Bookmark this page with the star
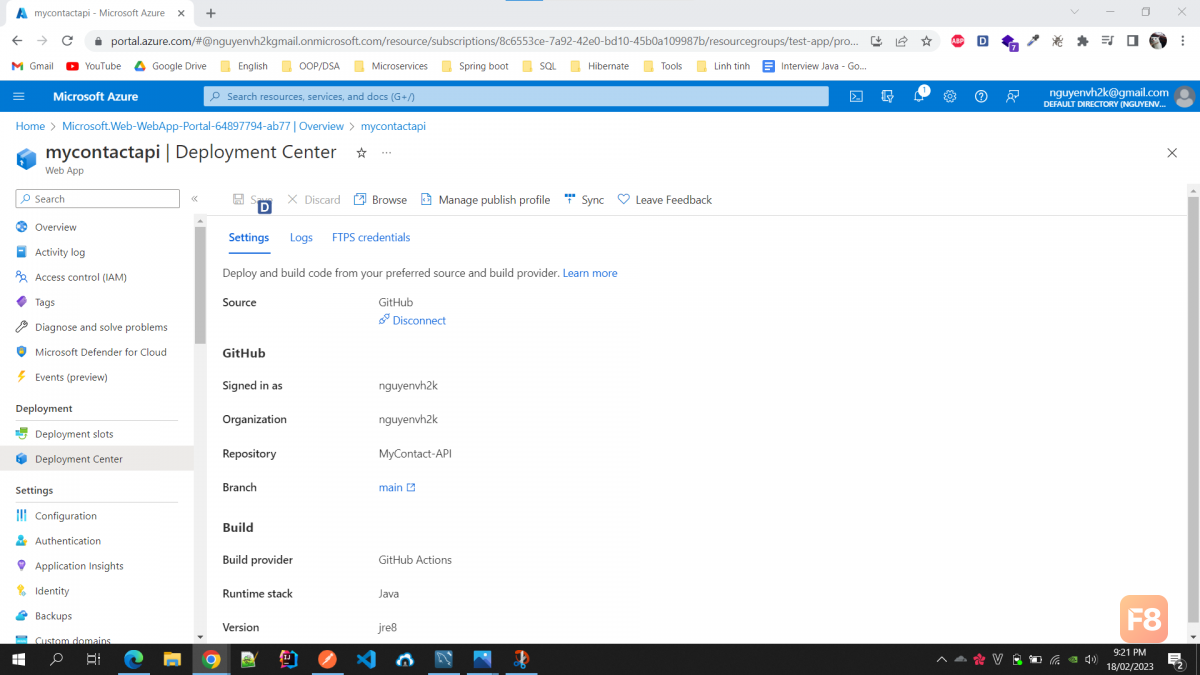Screen dimensions: 1200x675 926,41
